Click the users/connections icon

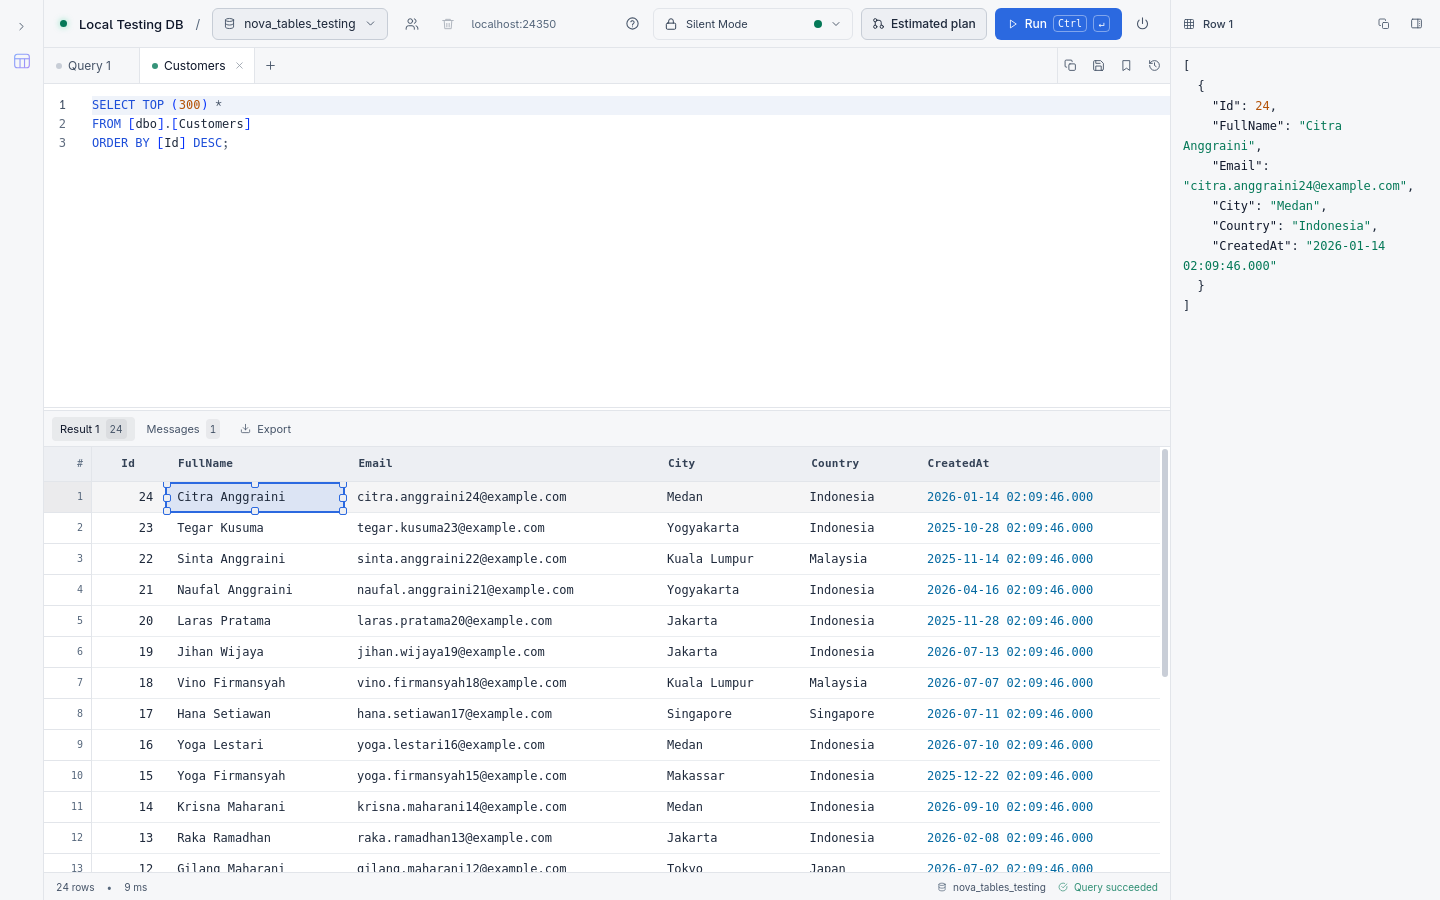[x=412, y=24]
